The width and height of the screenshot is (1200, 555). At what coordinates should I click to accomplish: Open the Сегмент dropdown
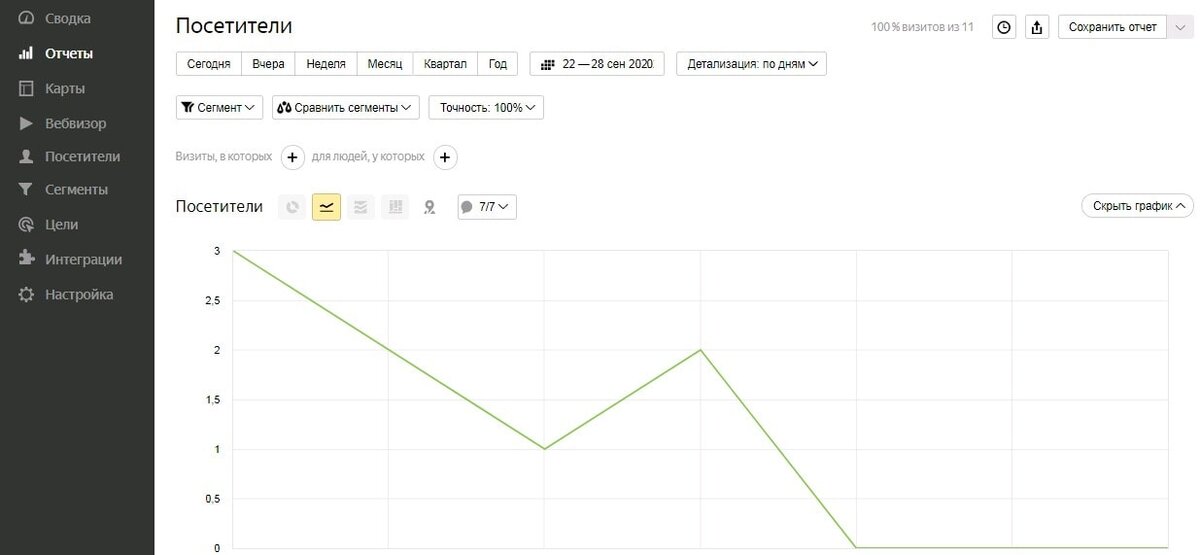coord(219,107)
